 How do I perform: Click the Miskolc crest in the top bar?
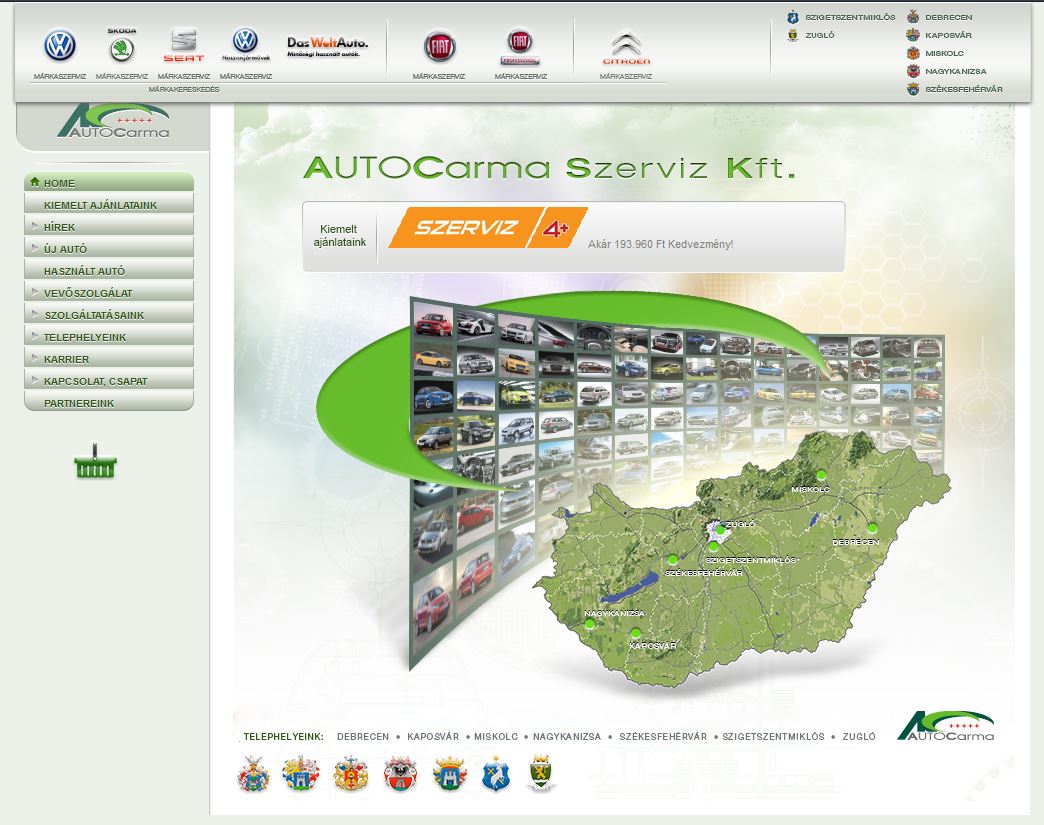click(913, 53)
